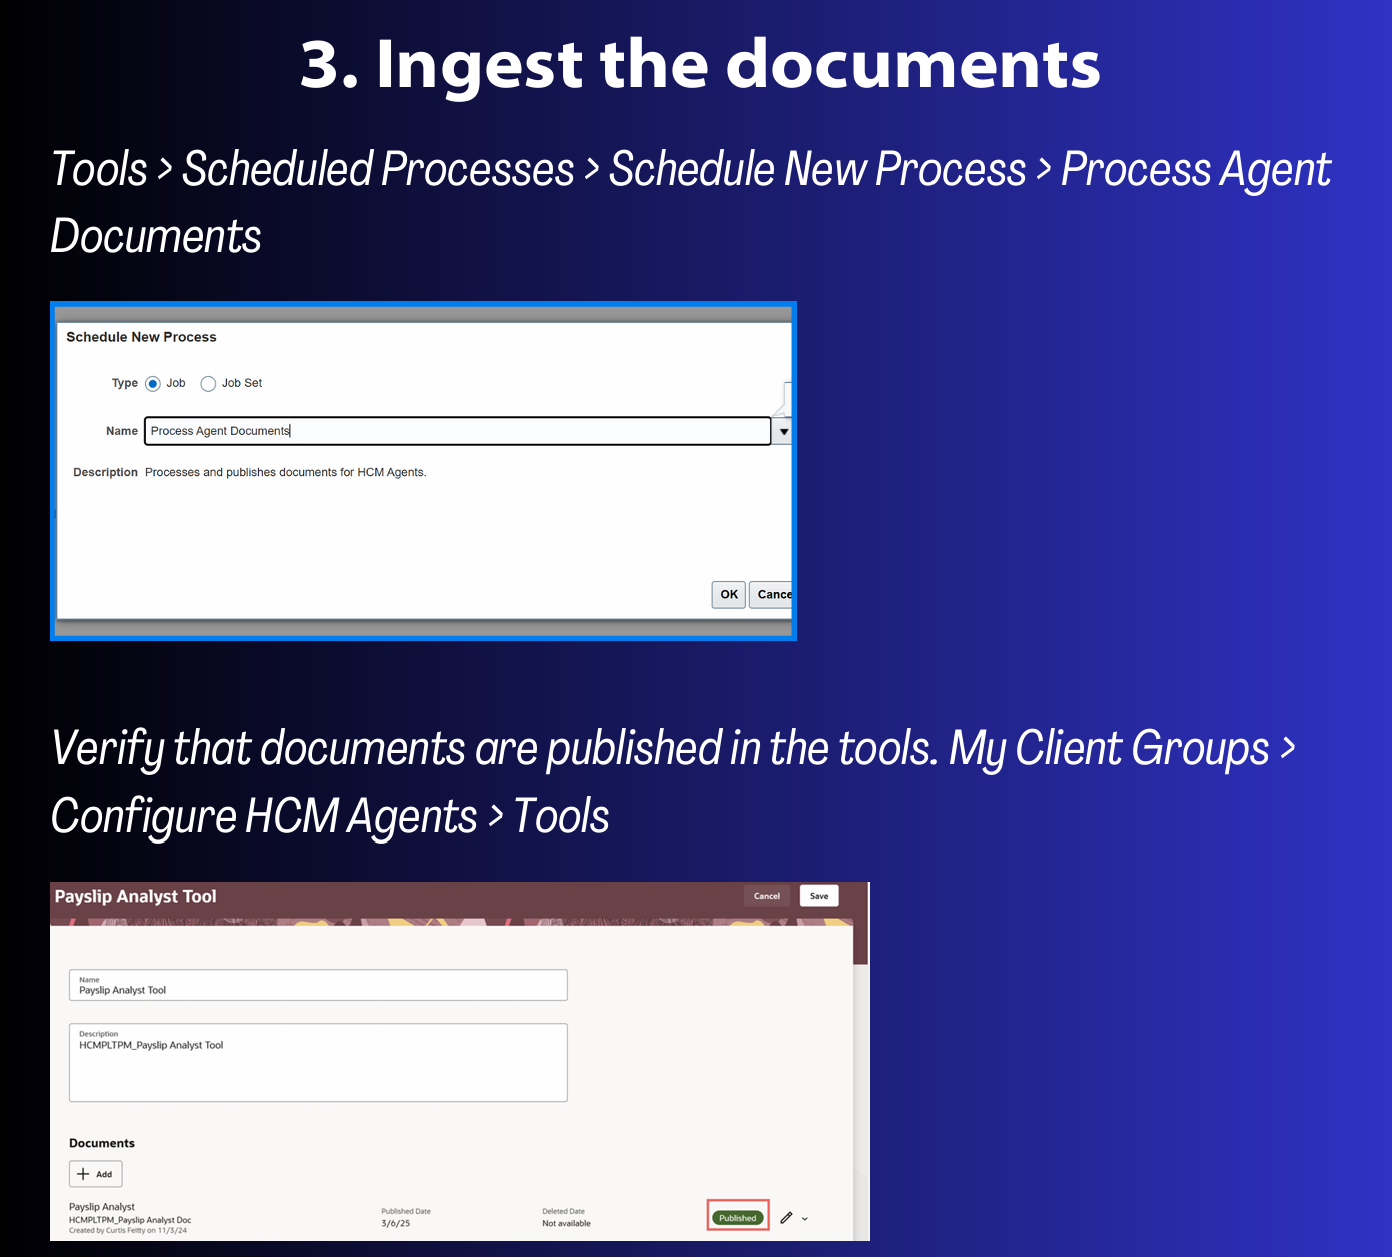The height and width of the screenshot is (1257, 1392).
Task: Select the Payslip Analyst document row title
Action: [x=102, y=1207]
